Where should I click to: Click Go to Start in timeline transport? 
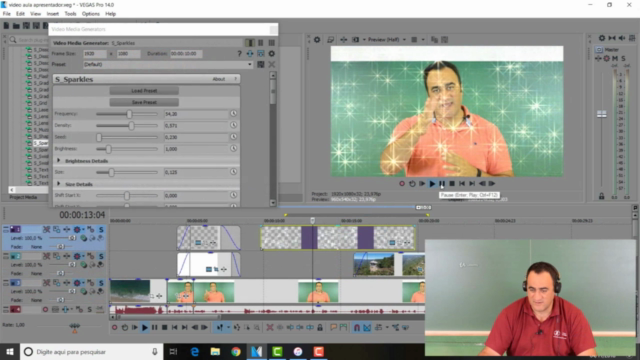[x=174, y=327]
